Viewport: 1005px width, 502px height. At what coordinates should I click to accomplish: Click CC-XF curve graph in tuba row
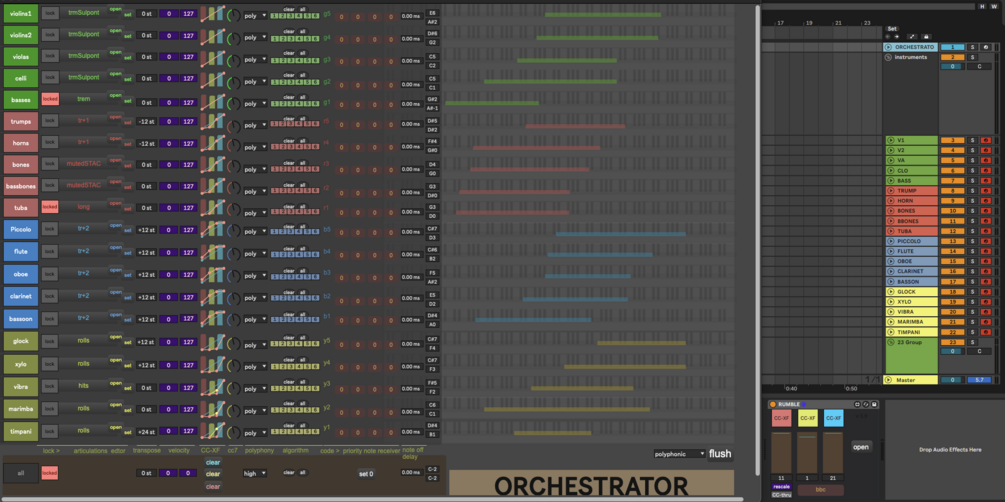[x=212, y=208]
